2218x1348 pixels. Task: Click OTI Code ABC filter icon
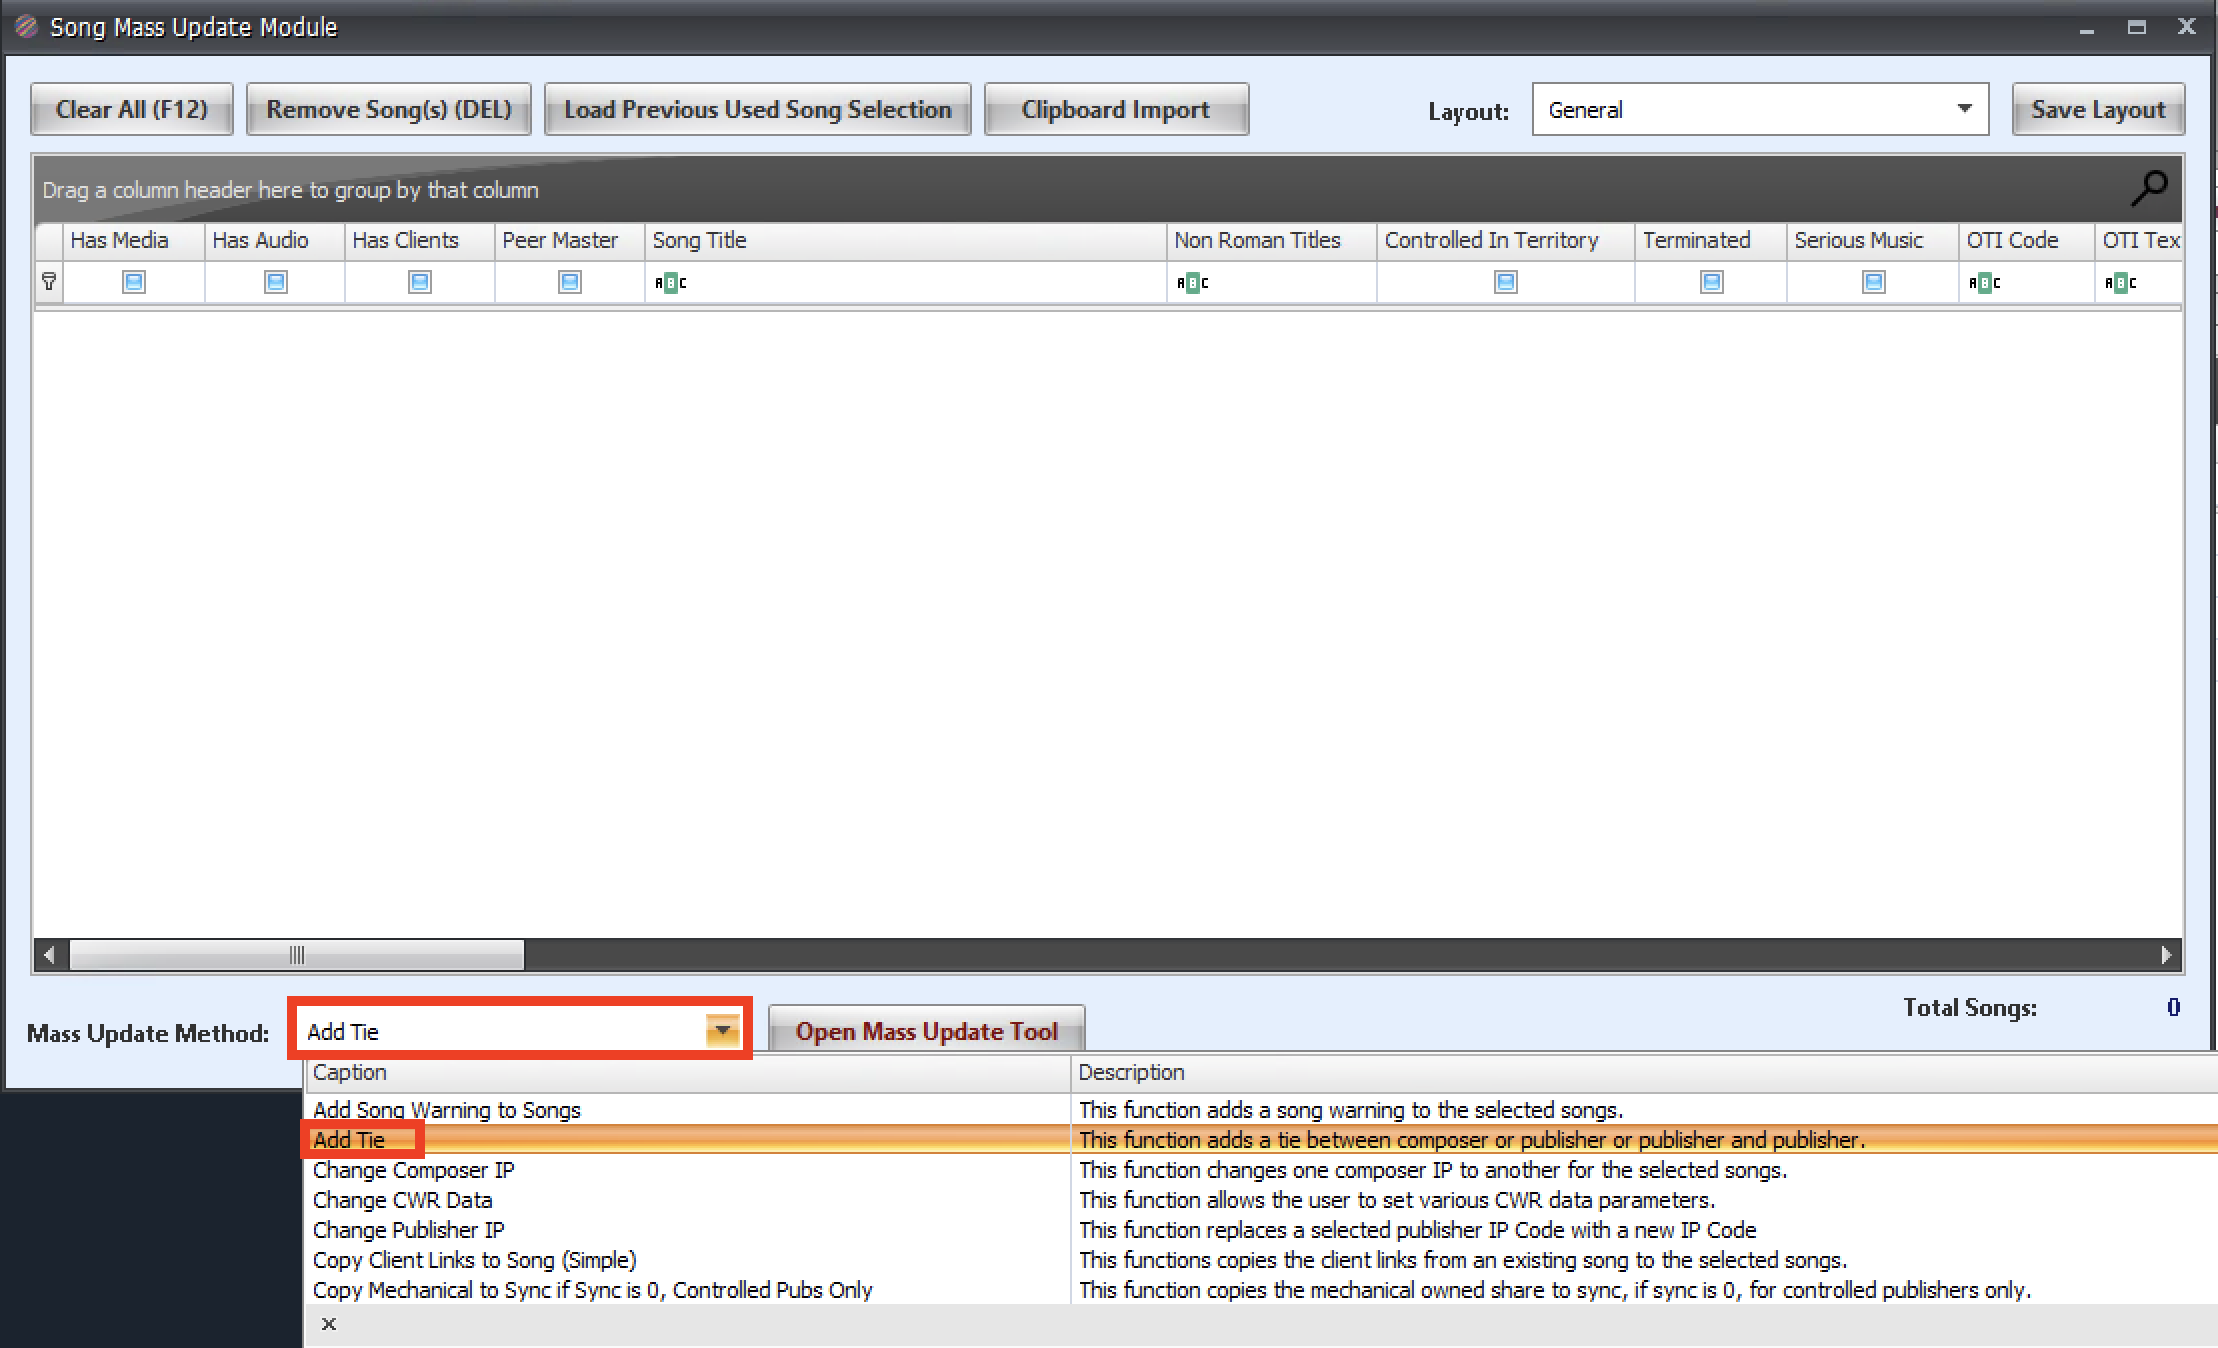(x=1984, y=283)
